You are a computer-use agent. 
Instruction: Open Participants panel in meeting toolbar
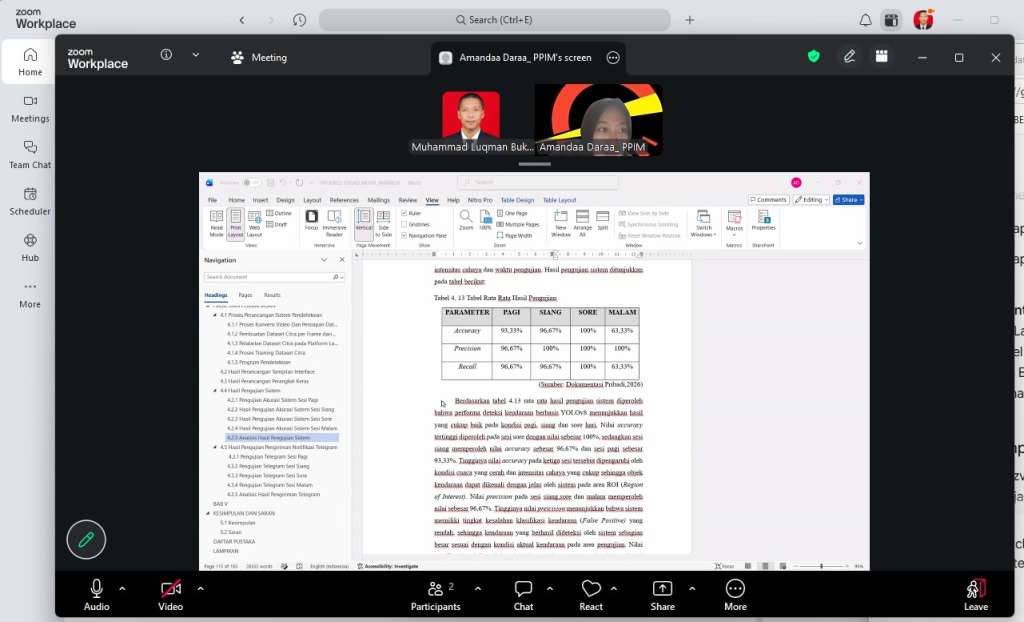click(436, 595)
